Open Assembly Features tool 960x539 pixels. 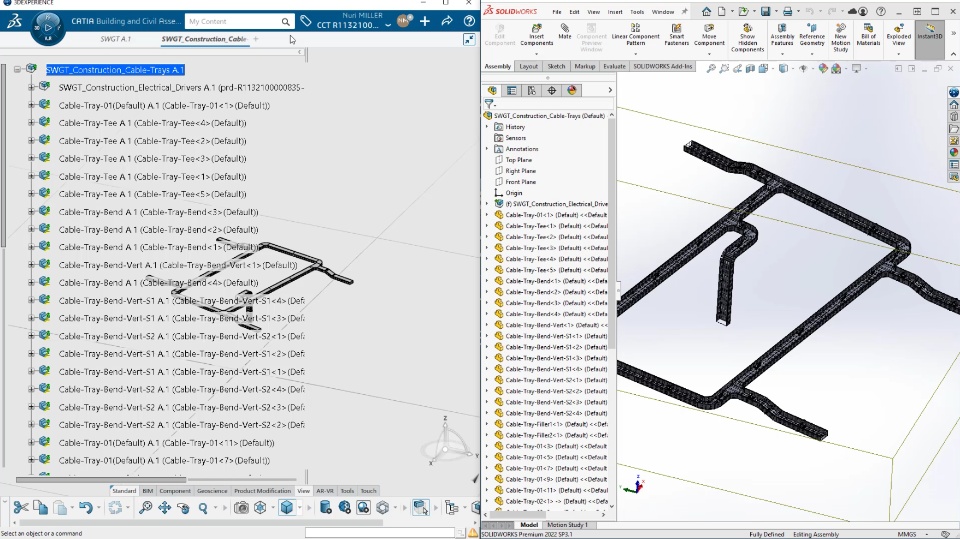(782, 35)
